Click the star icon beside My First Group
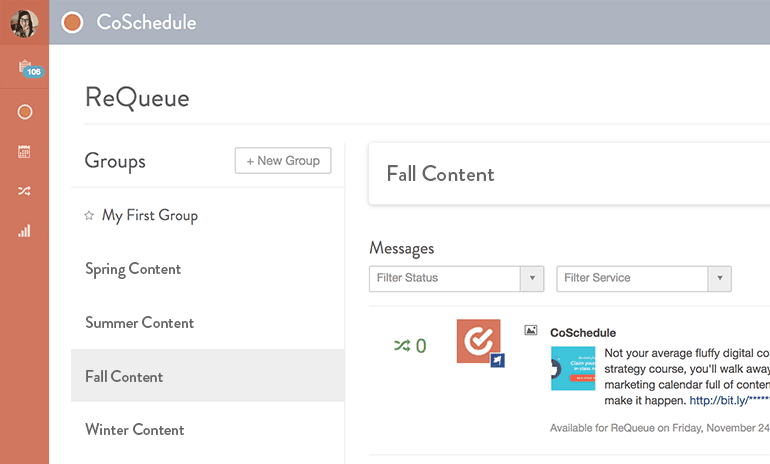The height and width of the screenshot is (464, 770). pos(89,215)
